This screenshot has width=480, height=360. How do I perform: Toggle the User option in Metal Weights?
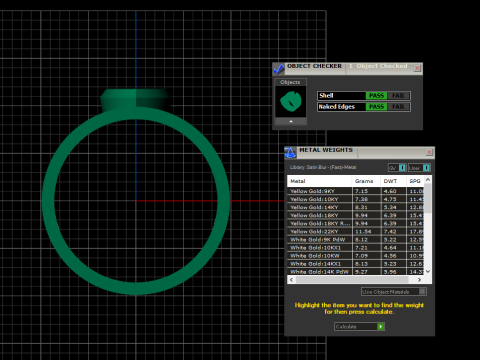419,168
